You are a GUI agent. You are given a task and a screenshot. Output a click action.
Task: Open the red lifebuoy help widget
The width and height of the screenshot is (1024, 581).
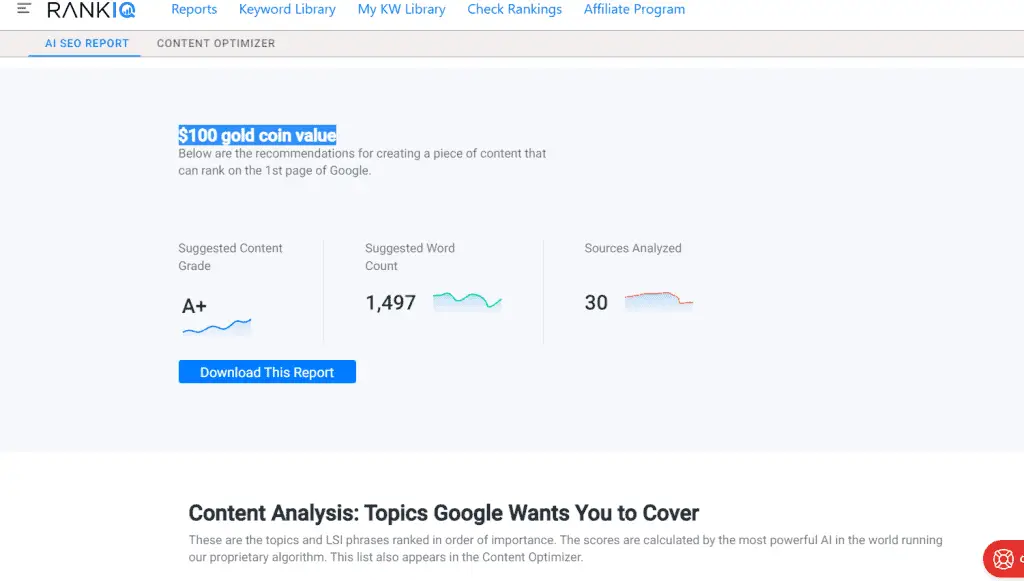tap(1002, 559)
